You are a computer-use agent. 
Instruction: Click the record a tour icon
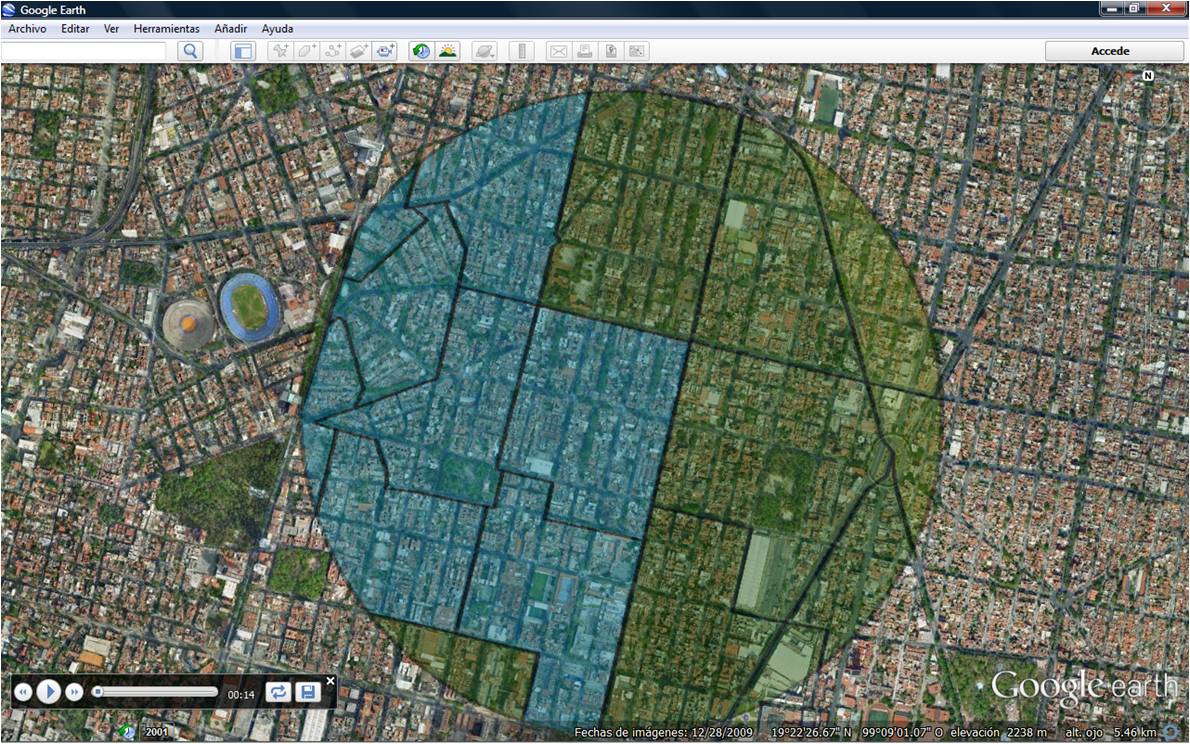[x=385, y=51]
